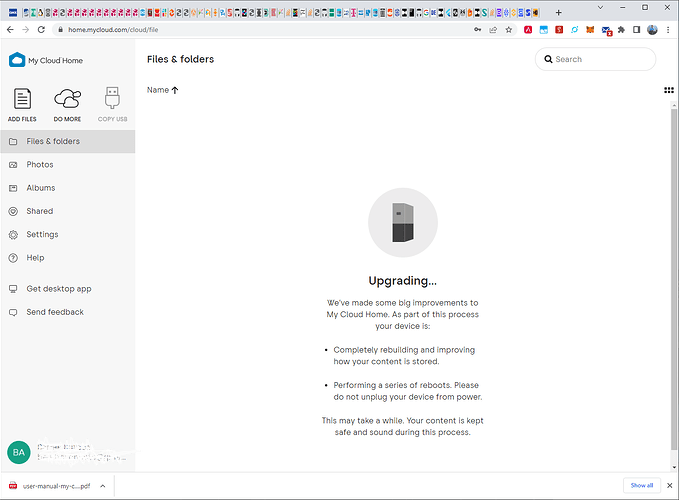Image resolution: width=679 pixels, height=500 pixels.
Task: Open the MetaMask fox extension
Action: (x=590, y=29)
